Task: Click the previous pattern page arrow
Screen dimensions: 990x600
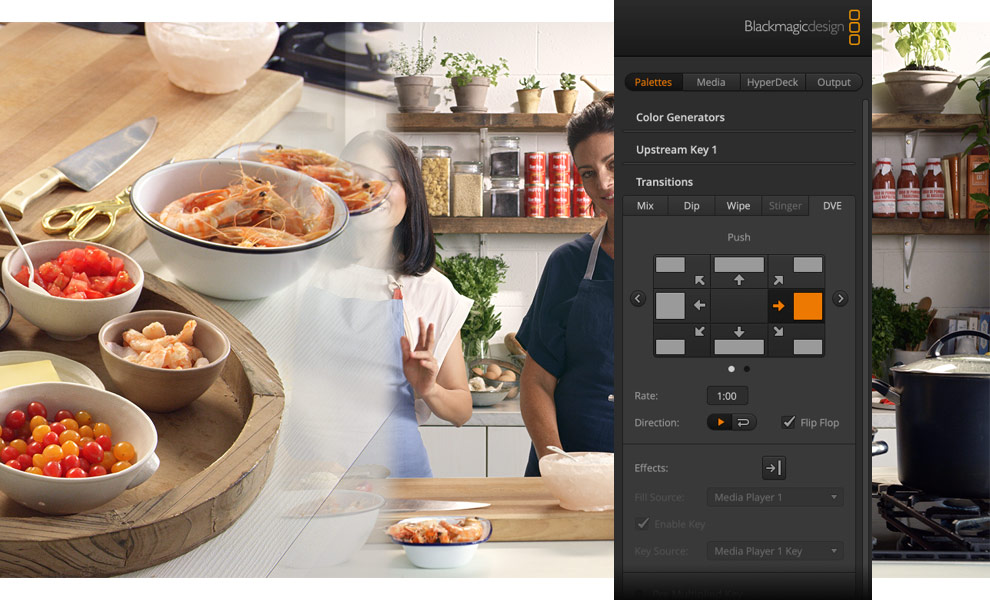Action: pos(638,298)
